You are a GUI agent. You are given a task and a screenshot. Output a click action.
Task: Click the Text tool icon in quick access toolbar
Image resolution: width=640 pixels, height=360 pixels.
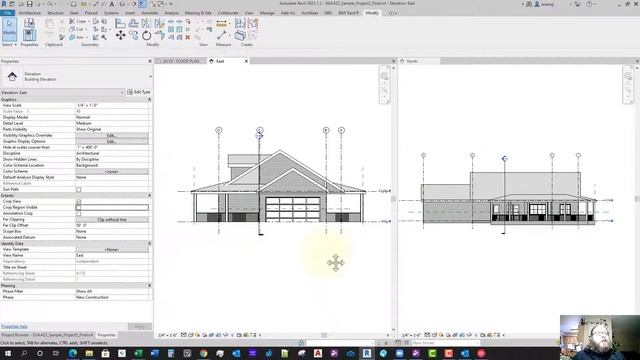click(112, 4)
